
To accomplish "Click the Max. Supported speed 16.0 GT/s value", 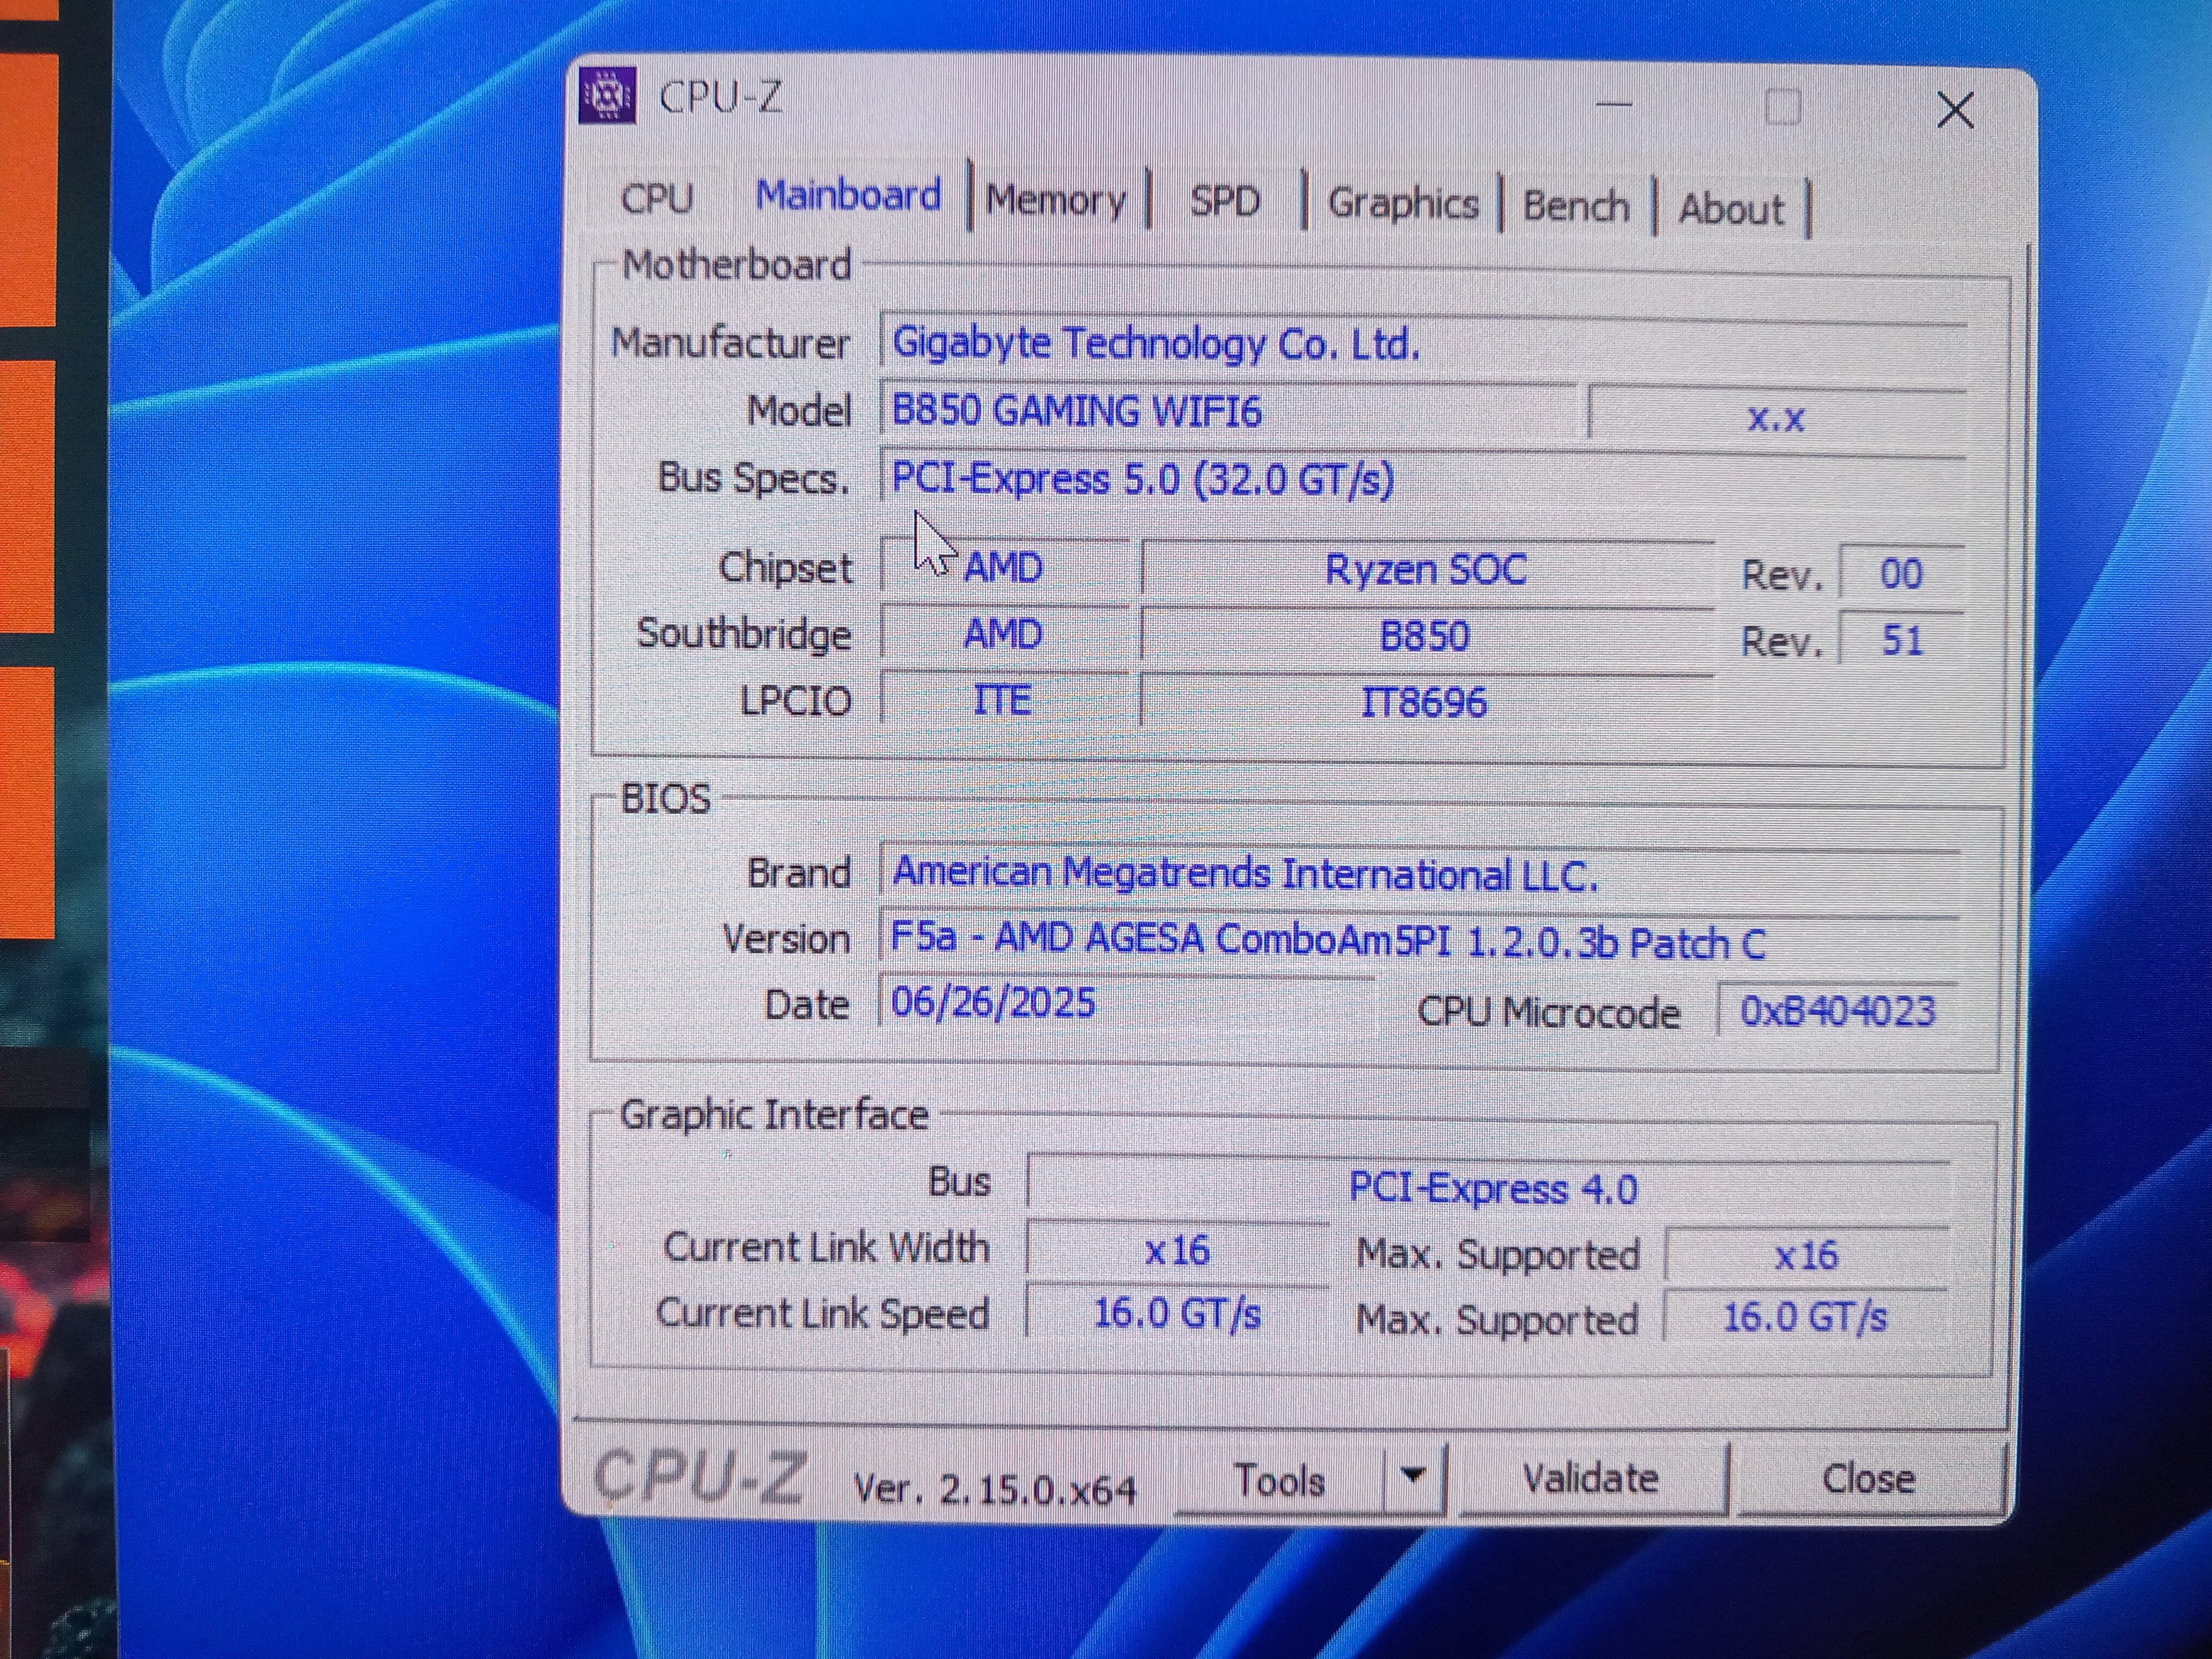I will [x=1805, y=1317].
